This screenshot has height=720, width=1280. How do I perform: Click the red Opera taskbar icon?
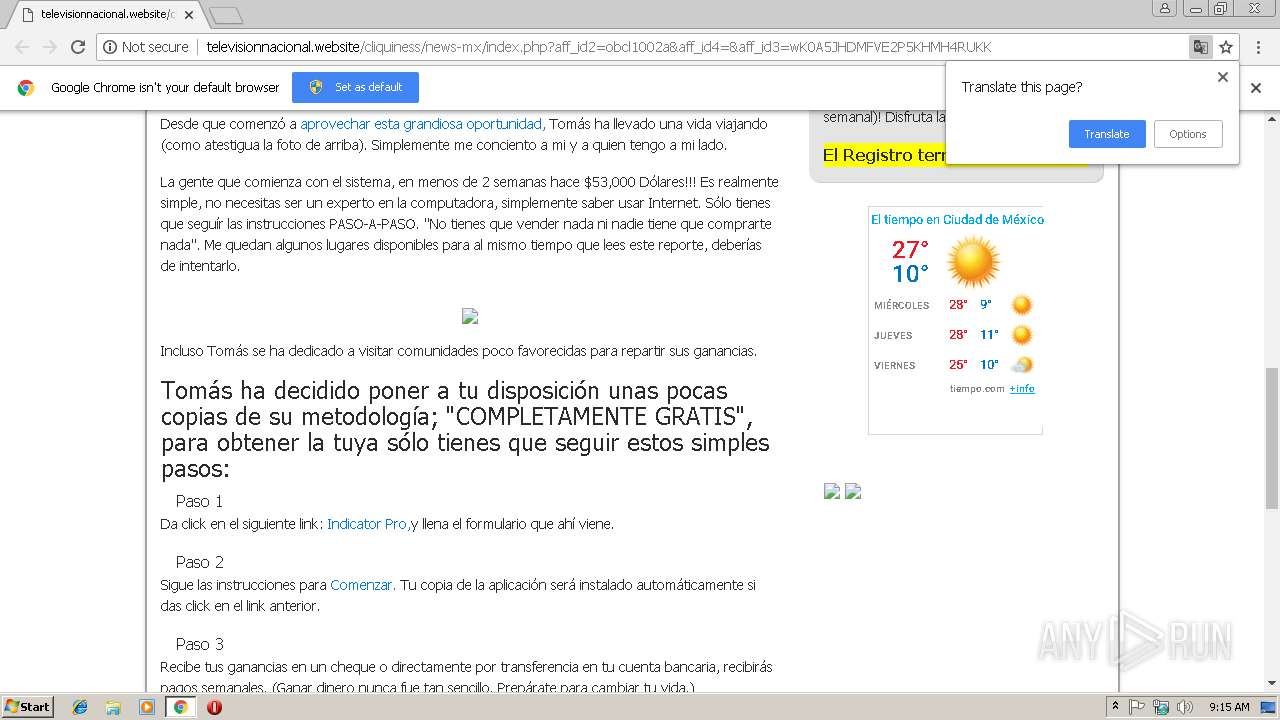point(214,707)
